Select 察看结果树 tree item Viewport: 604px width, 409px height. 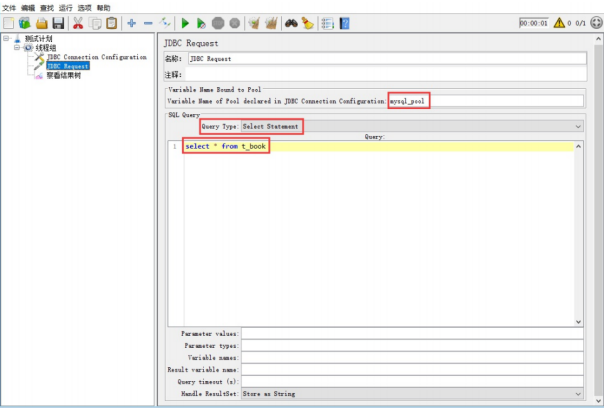(x=64, y=75)
